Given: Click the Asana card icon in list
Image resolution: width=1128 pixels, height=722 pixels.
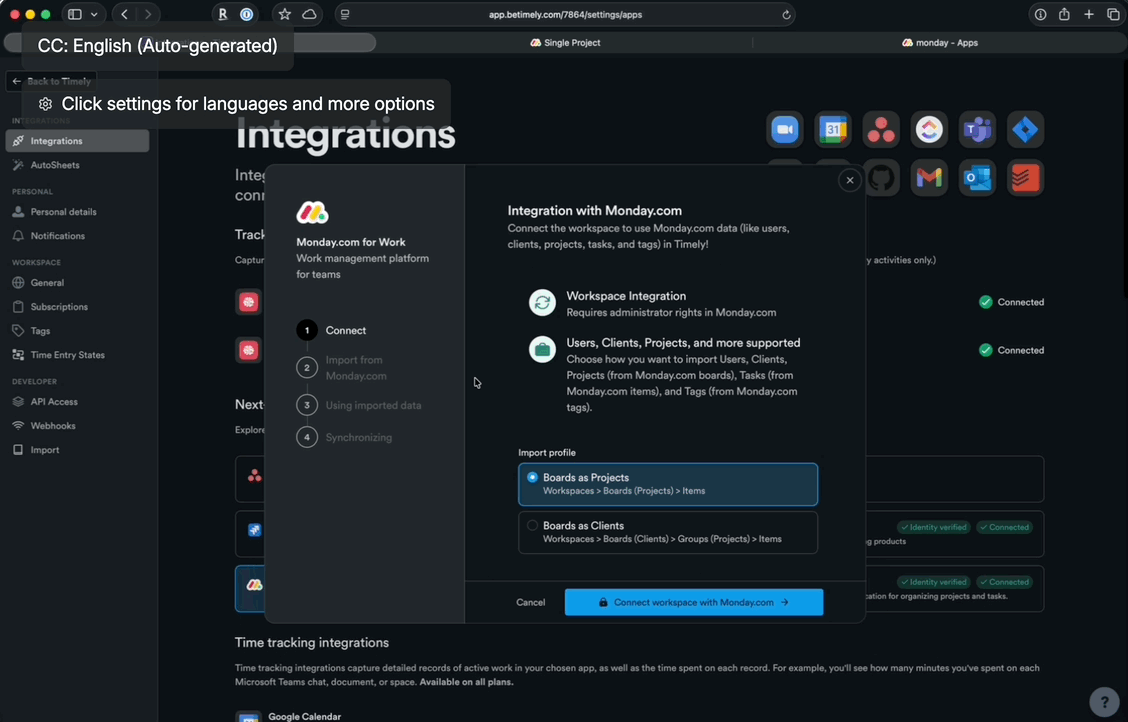Looking at the screenshot, I should (x=254, y=475).
